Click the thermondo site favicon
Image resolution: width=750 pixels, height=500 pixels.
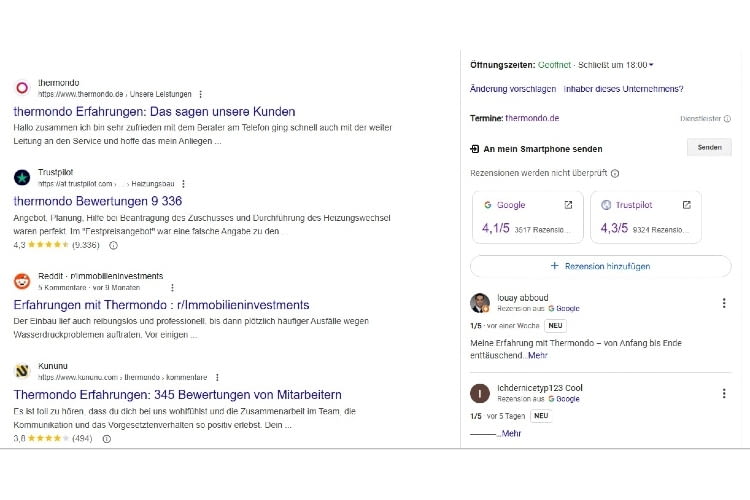pyautogui.click(x=22, y=88)
